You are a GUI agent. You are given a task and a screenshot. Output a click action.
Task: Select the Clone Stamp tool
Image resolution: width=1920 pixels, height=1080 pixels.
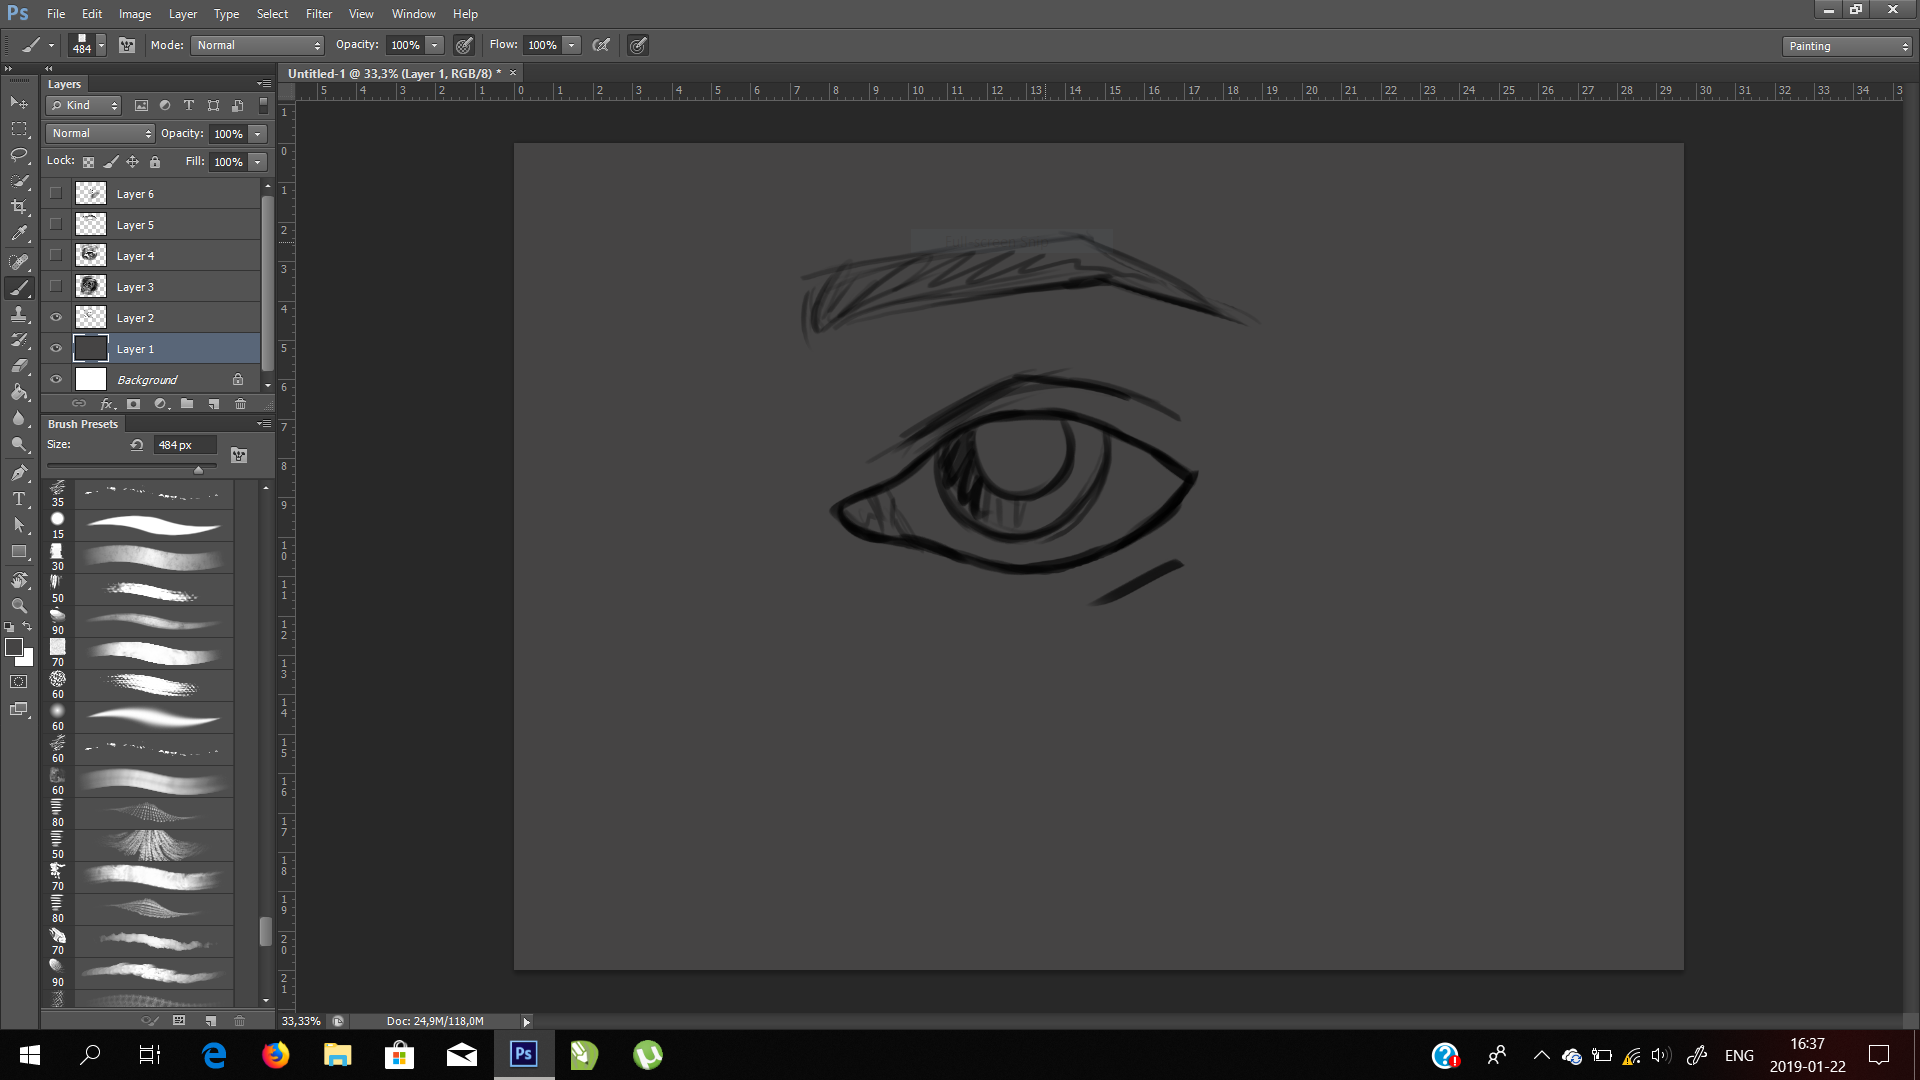pyautogui.click(x=19, y=314)
